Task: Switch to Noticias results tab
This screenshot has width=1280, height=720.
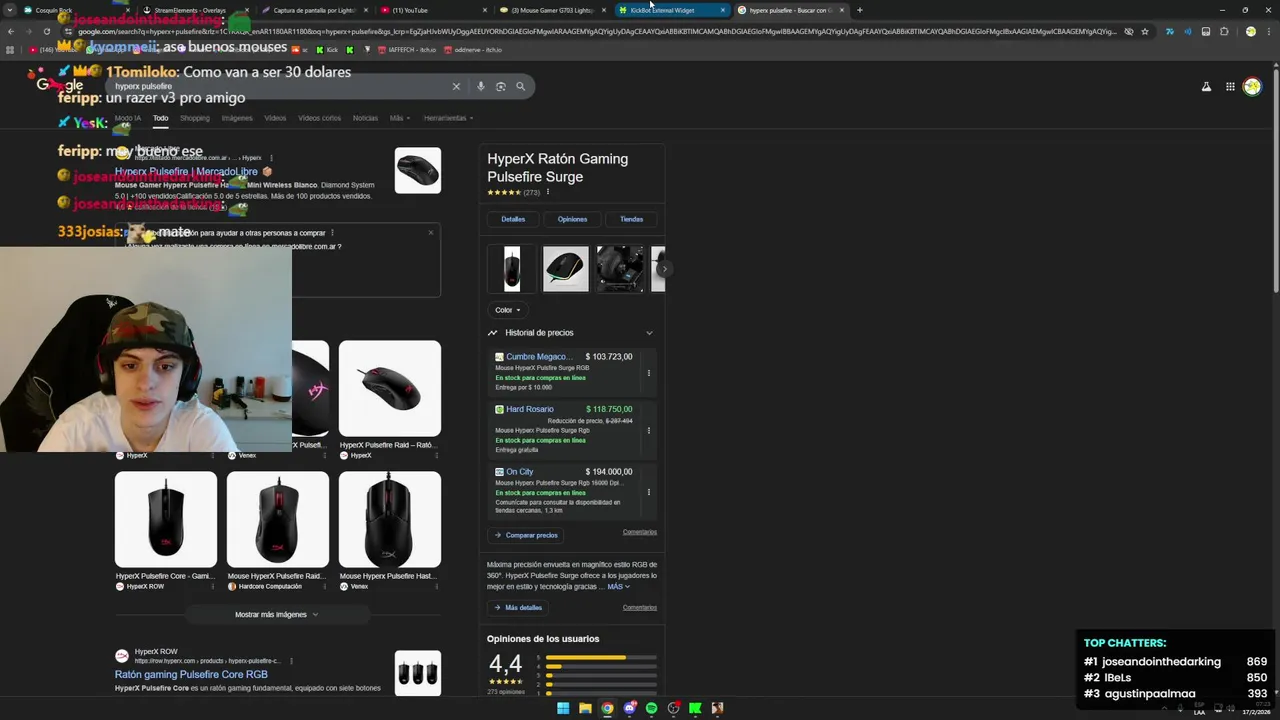Action: [x=365, y=118]
